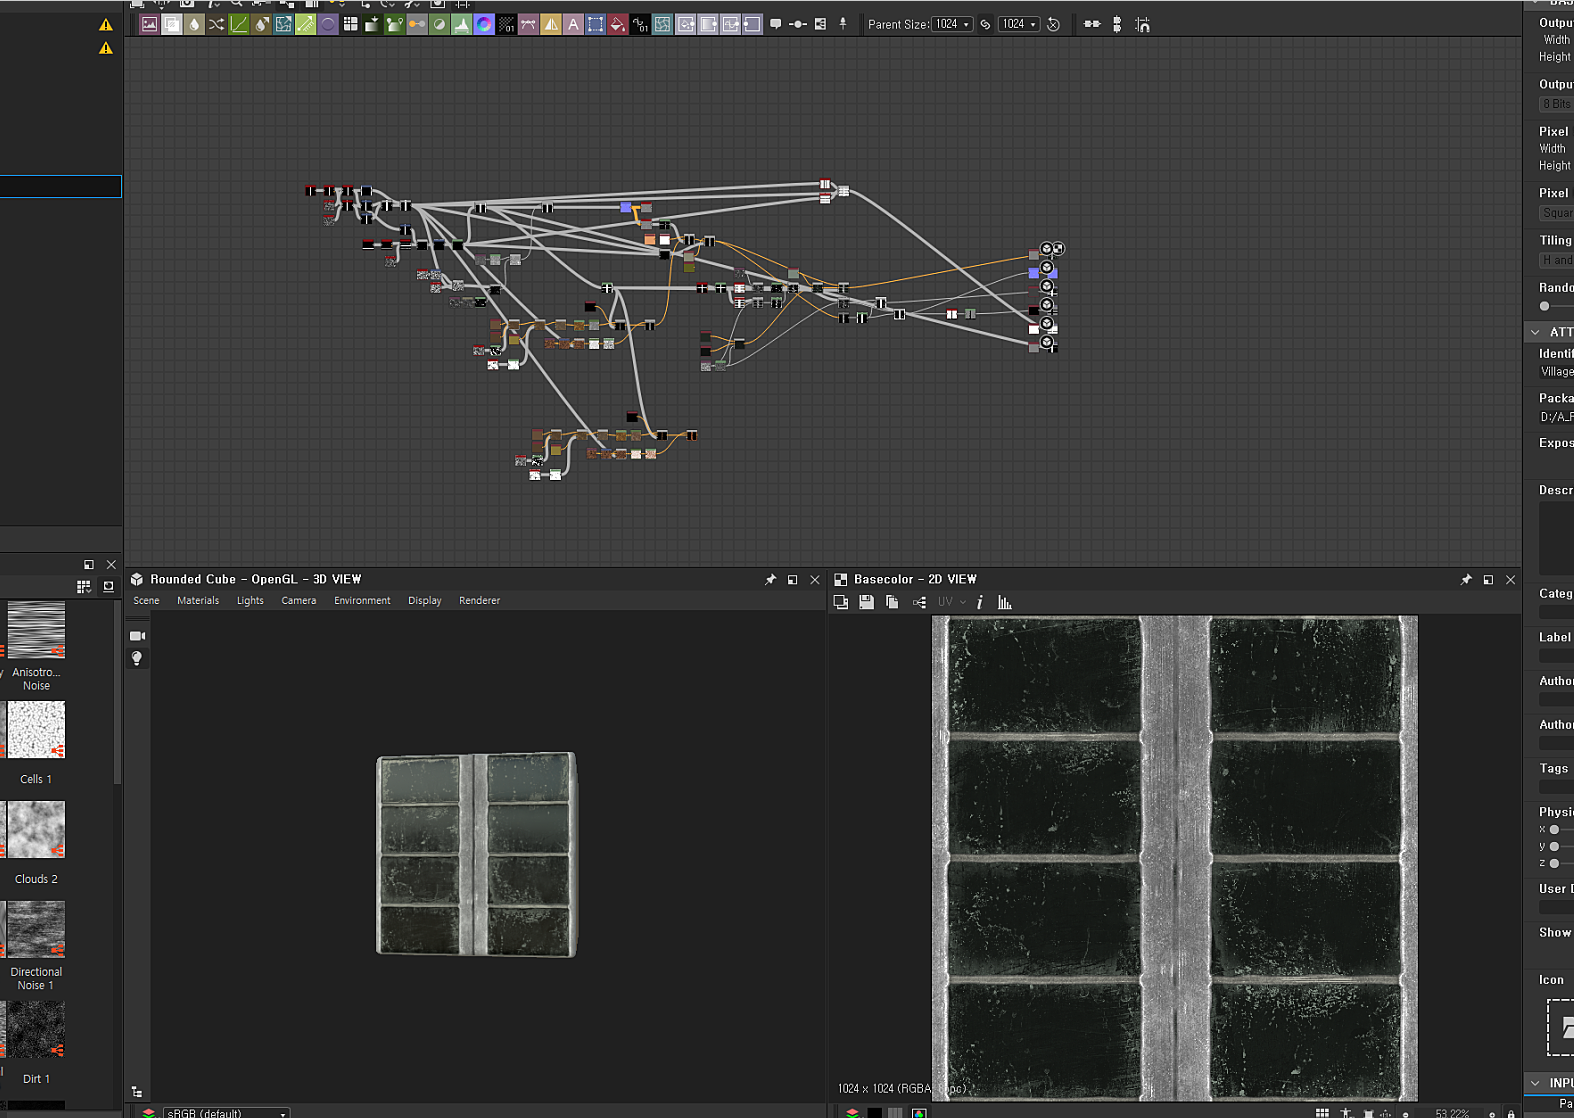Viewport: 1574px width, 1118px height.
Task: Select Anisotropic Noise thumbnail in library
Action: [x=36, y=630]
